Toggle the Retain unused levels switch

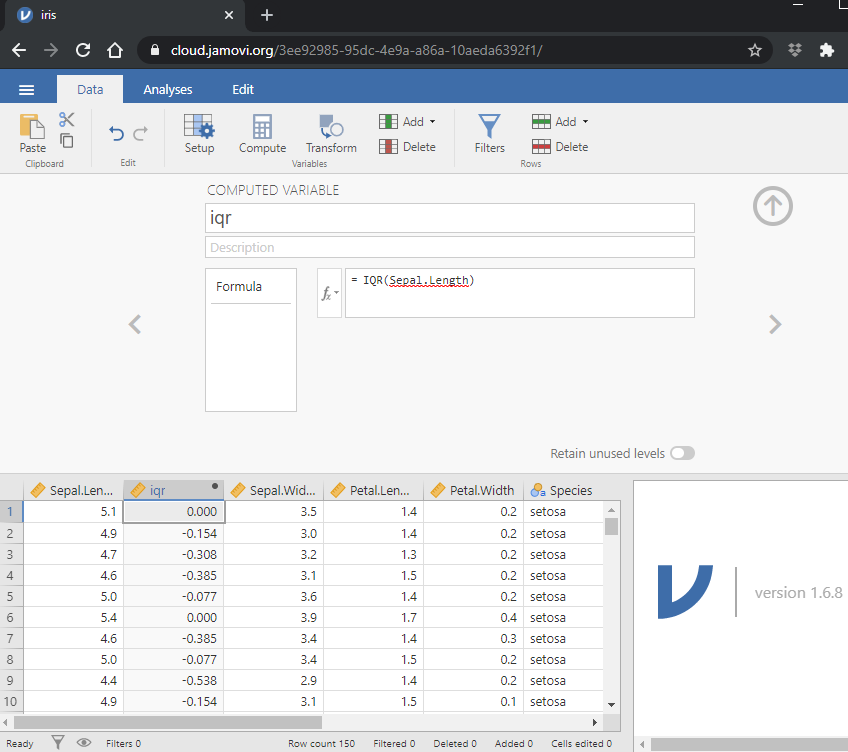682,453
